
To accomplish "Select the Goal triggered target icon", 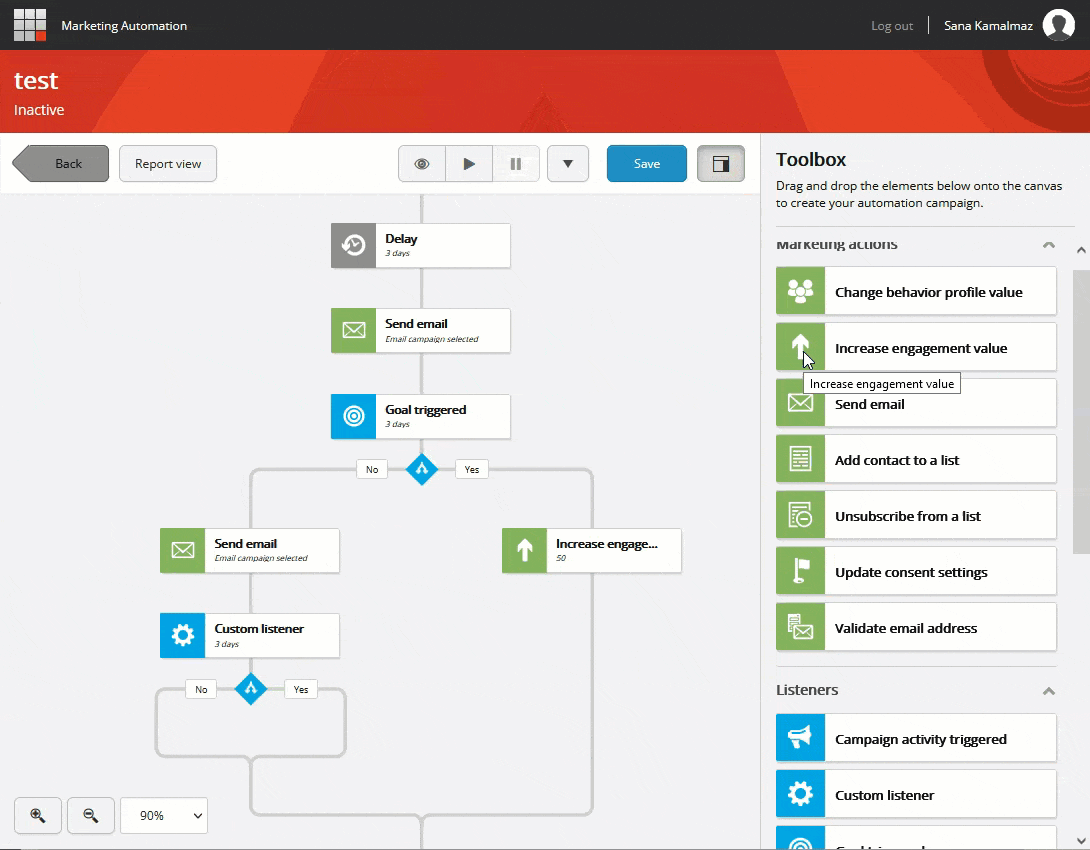I will [x=353, y=416].
